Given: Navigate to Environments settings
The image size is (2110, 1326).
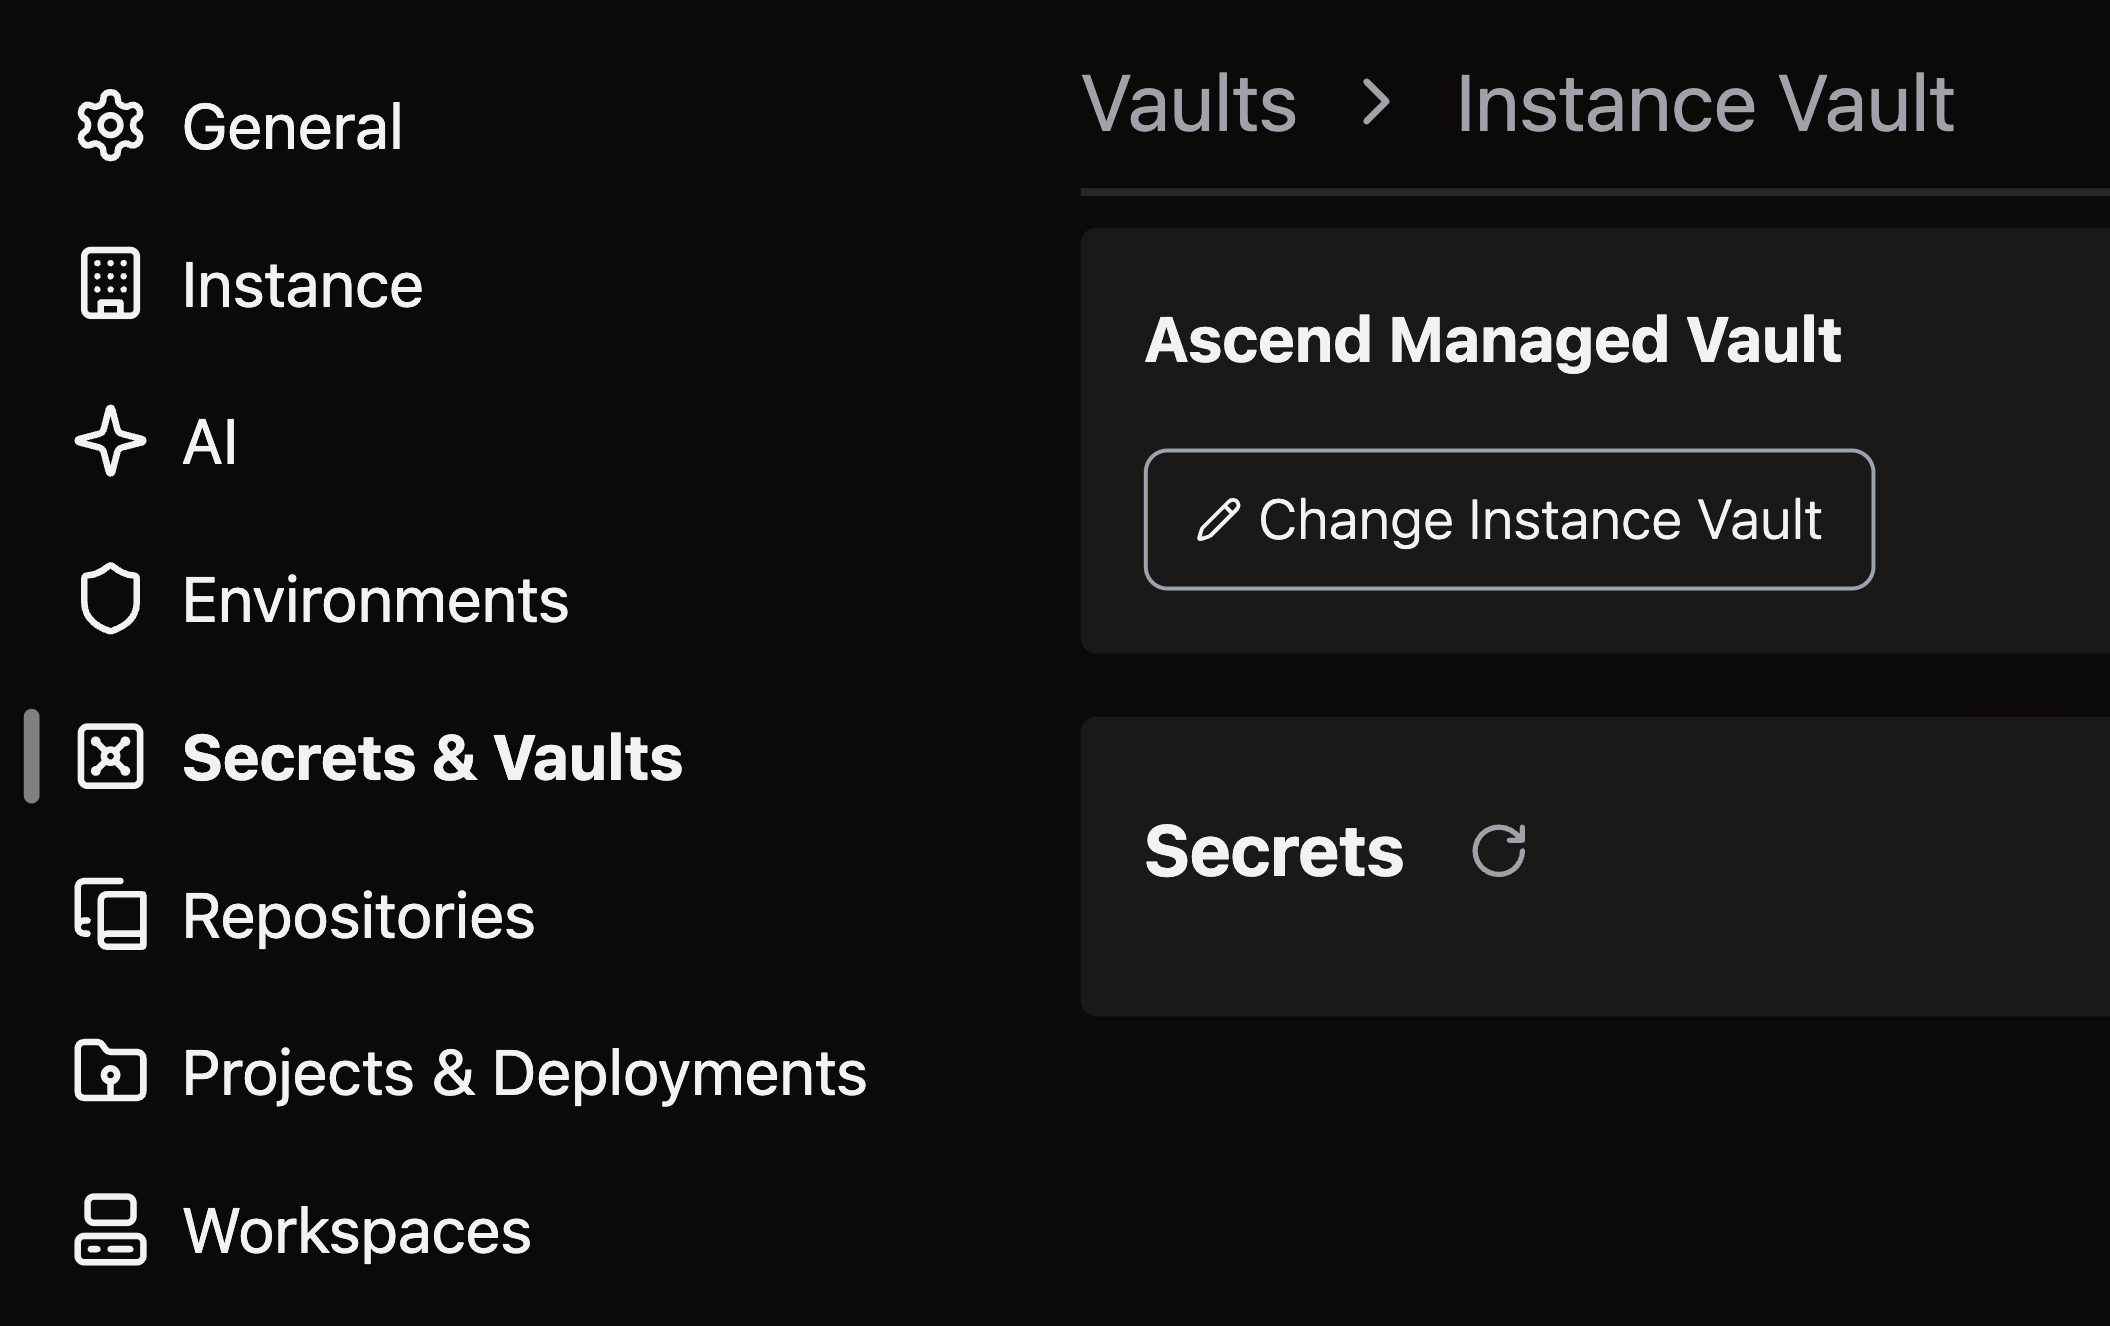Looking at the screenshot, I should (x=375, y=600).
